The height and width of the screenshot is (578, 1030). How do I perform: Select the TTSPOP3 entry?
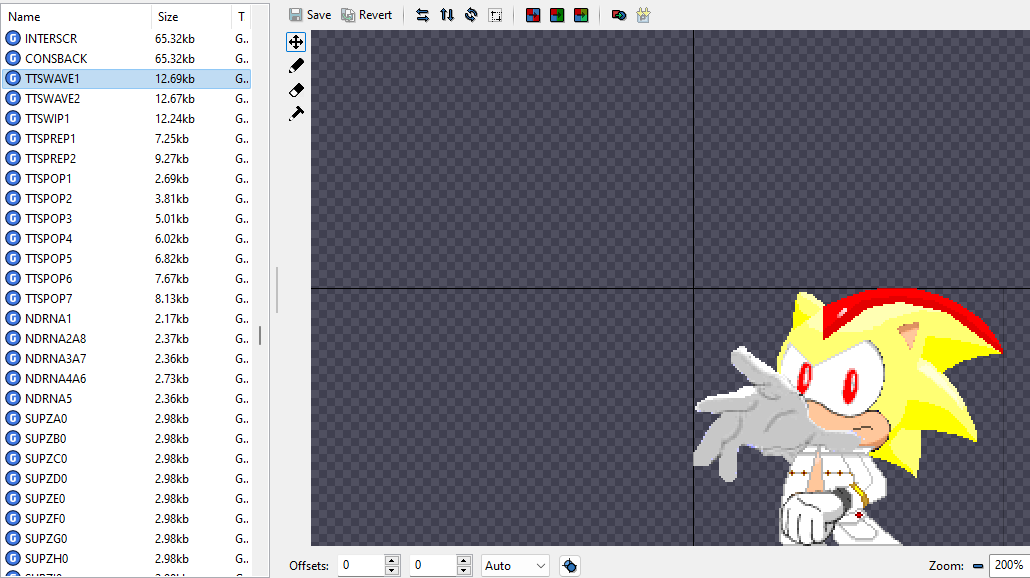pos(127,219)
